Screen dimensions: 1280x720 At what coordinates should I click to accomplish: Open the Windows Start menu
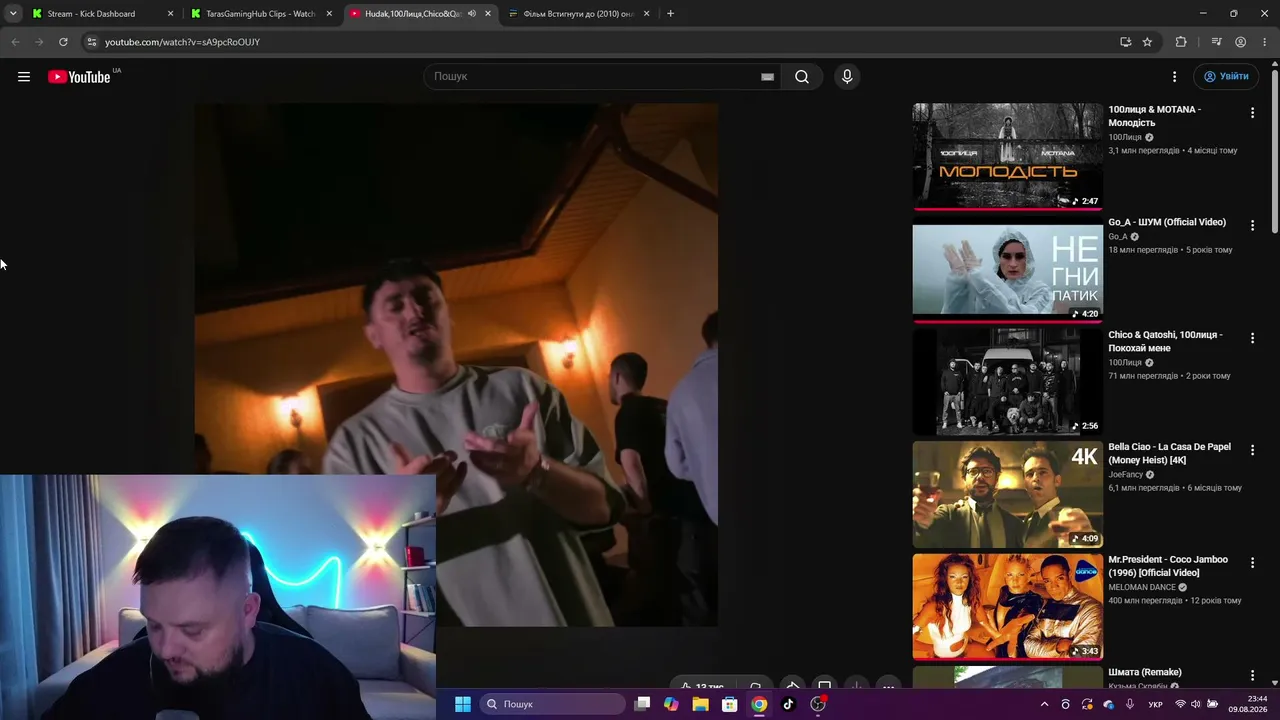point(463,704)
